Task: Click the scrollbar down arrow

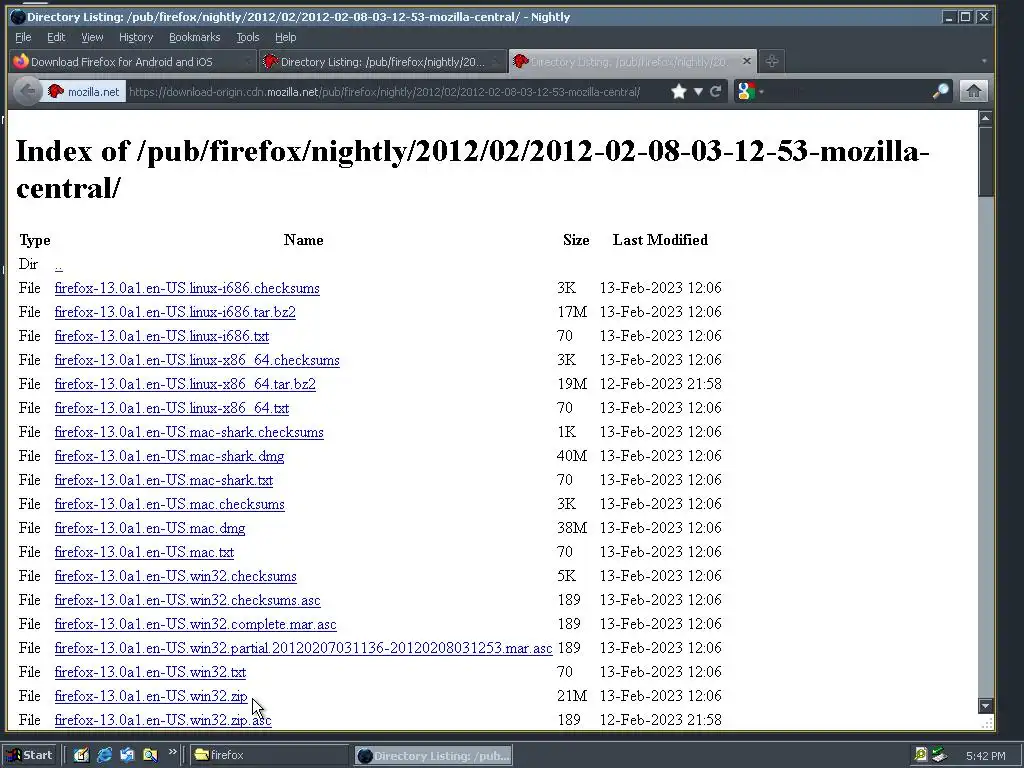Action: click(985, 706)
